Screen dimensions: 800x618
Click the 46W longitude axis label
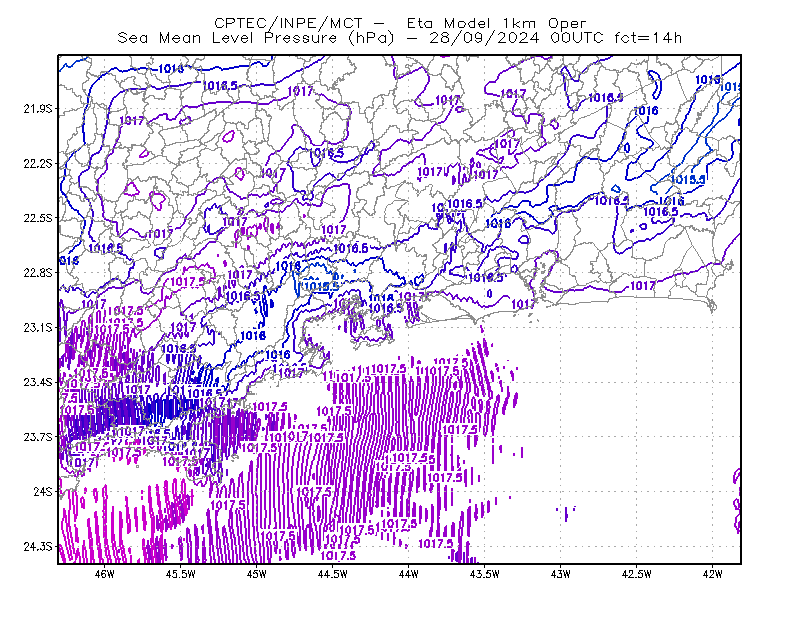[105, 574]
